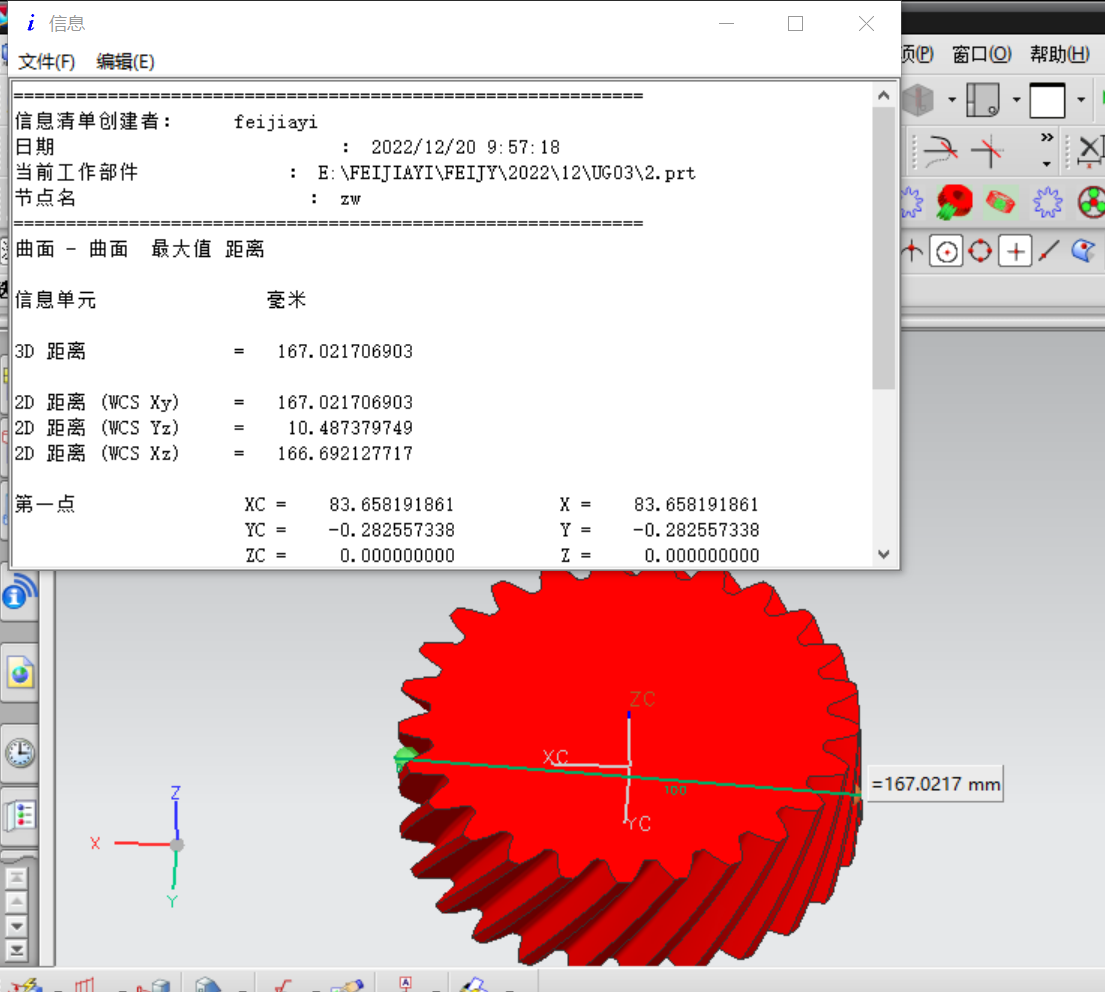
Task: Select the red gear with green pinion icon
Action: pos(954,202)
